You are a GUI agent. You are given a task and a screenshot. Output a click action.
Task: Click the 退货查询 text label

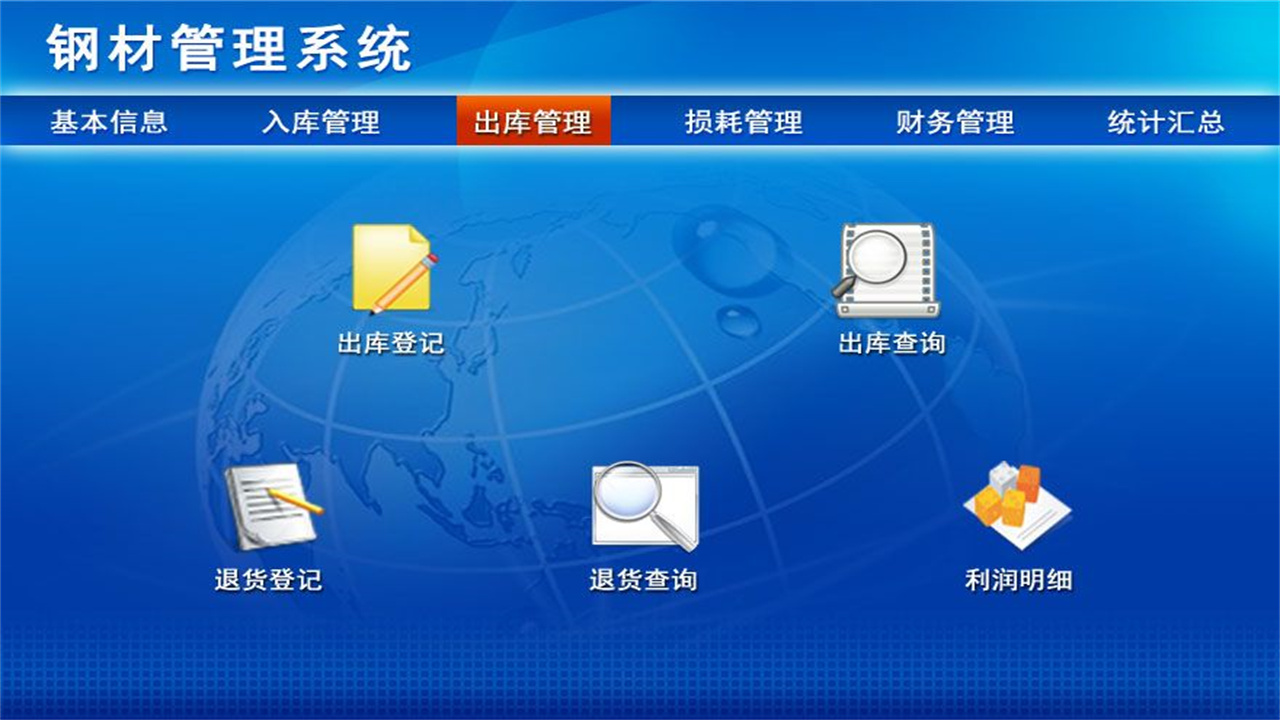[646, 577]
